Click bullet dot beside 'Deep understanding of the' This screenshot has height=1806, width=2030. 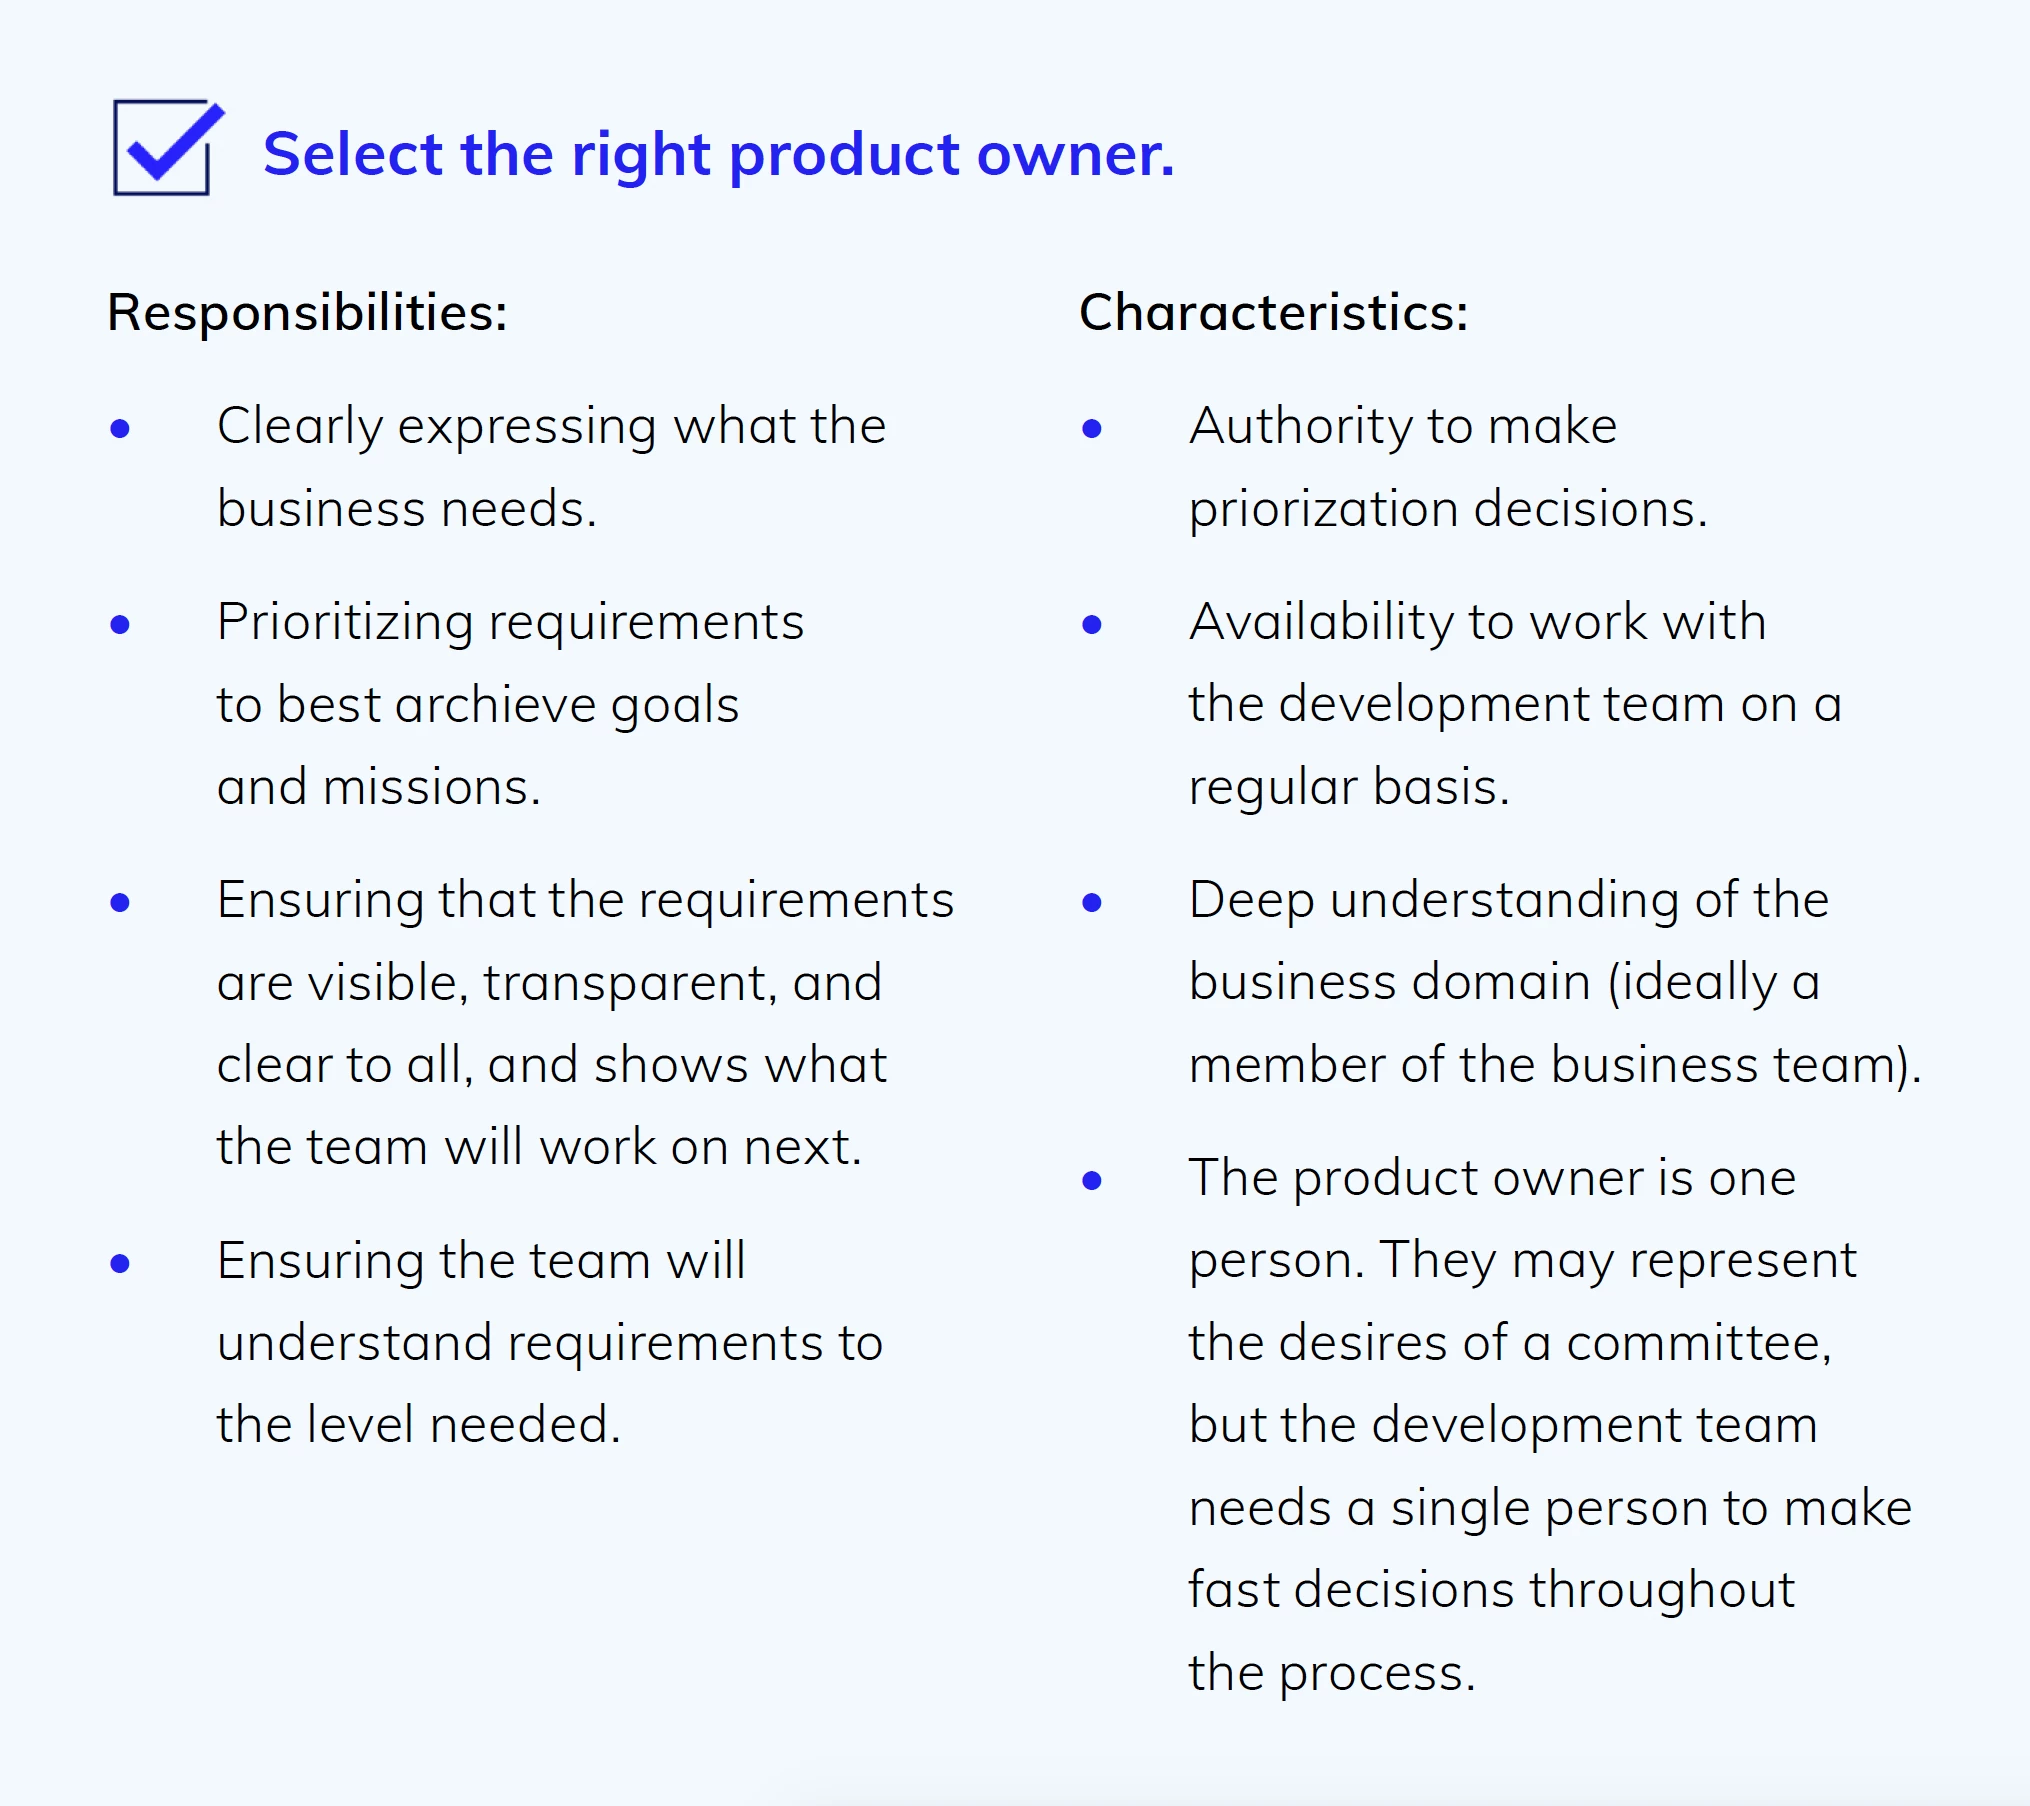coord(1092,903)
